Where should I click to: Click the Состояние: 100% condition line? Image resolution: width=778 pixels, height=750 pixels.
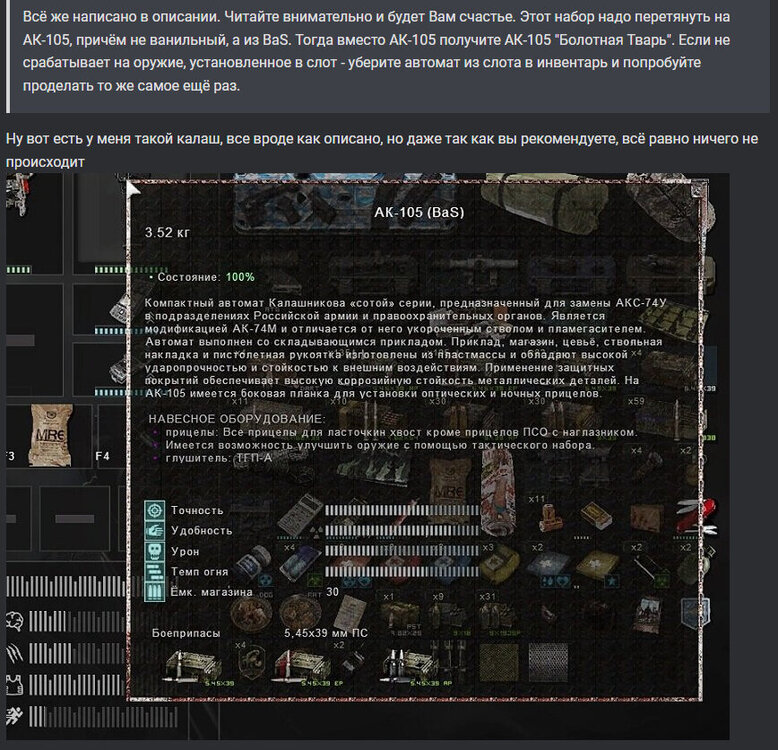coord(203,277)
